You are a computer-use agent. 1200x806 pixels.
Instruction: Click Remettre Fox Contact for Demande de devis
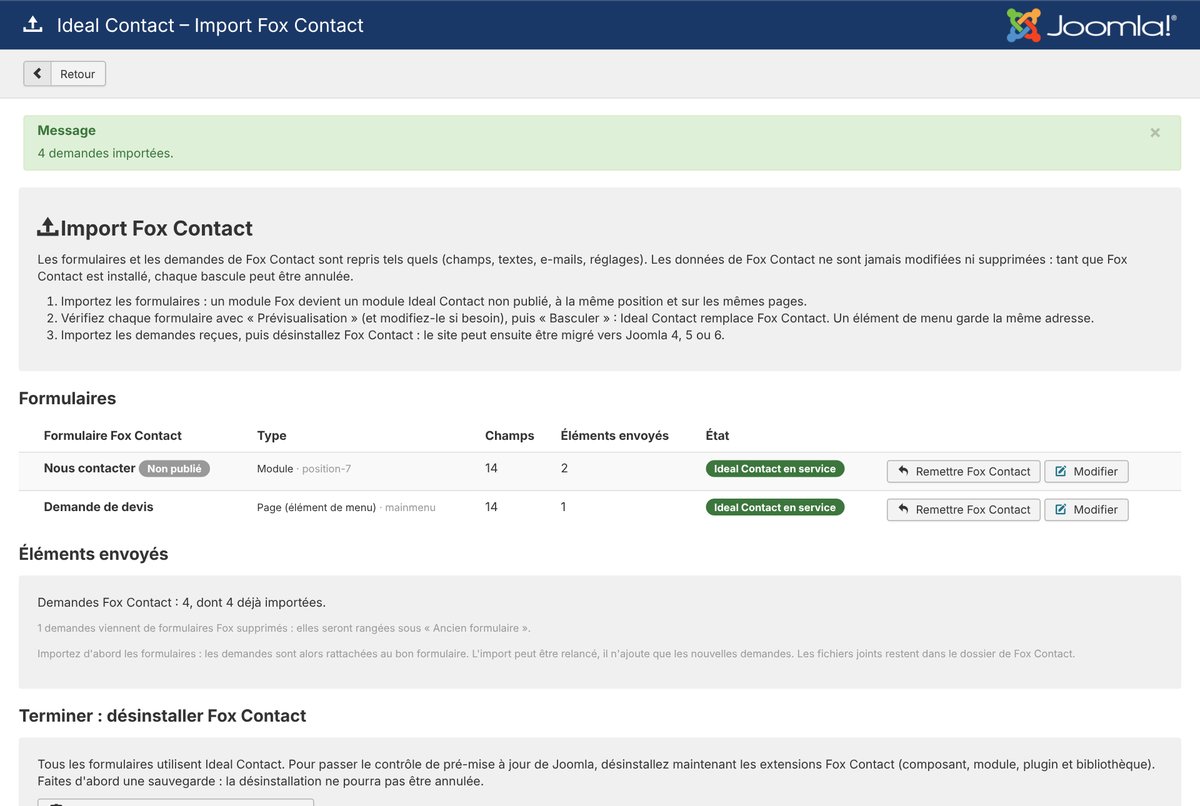963,509
